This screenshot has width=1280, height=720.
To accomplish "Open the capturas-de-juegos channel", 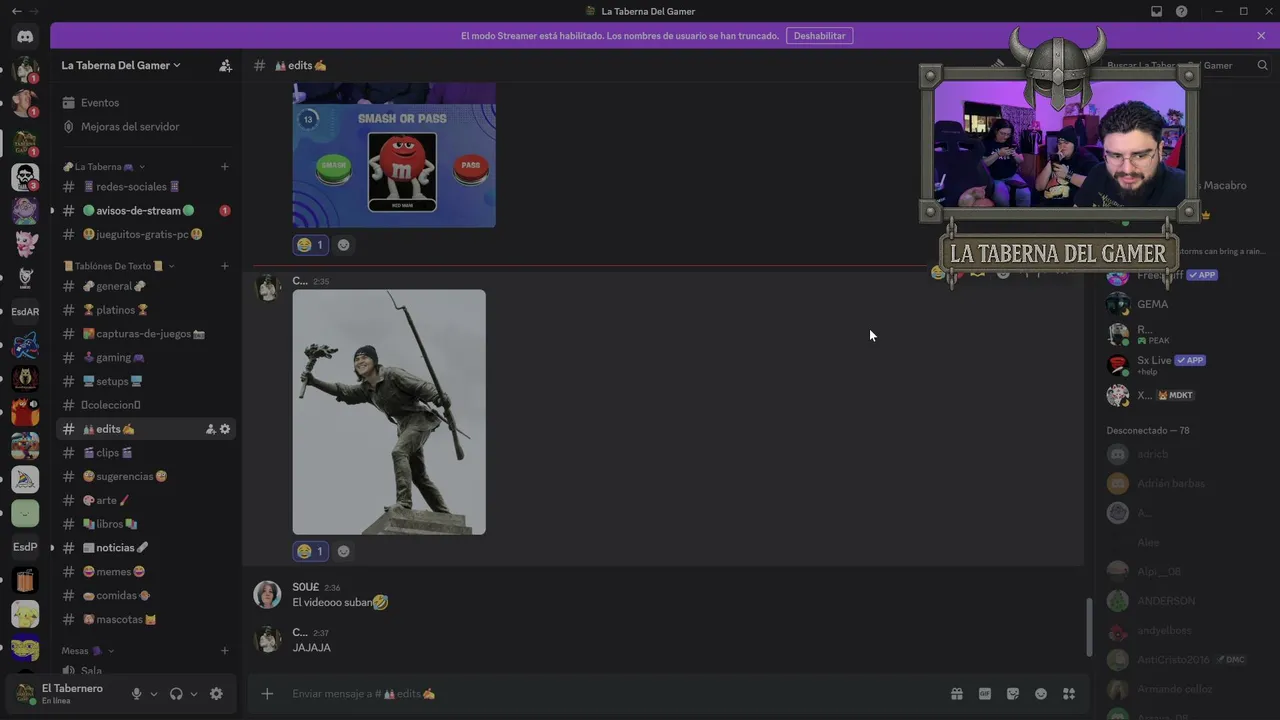I will pos(146,334).
